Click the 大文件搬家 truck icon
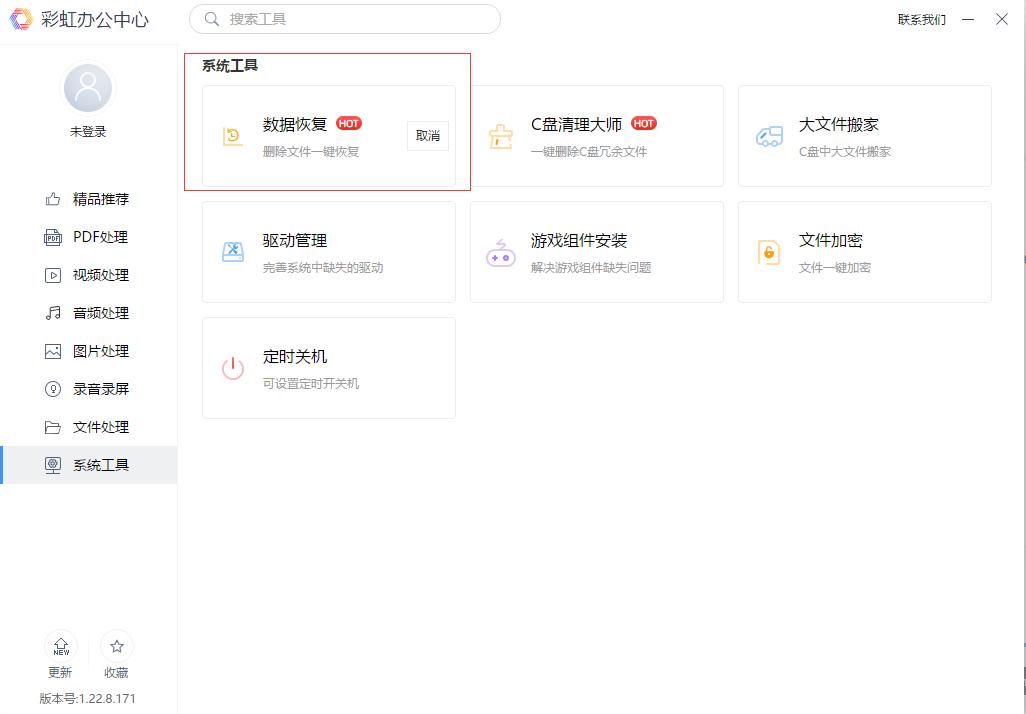The width and height of the screenshot is (1026, 714). coord(769,136)
